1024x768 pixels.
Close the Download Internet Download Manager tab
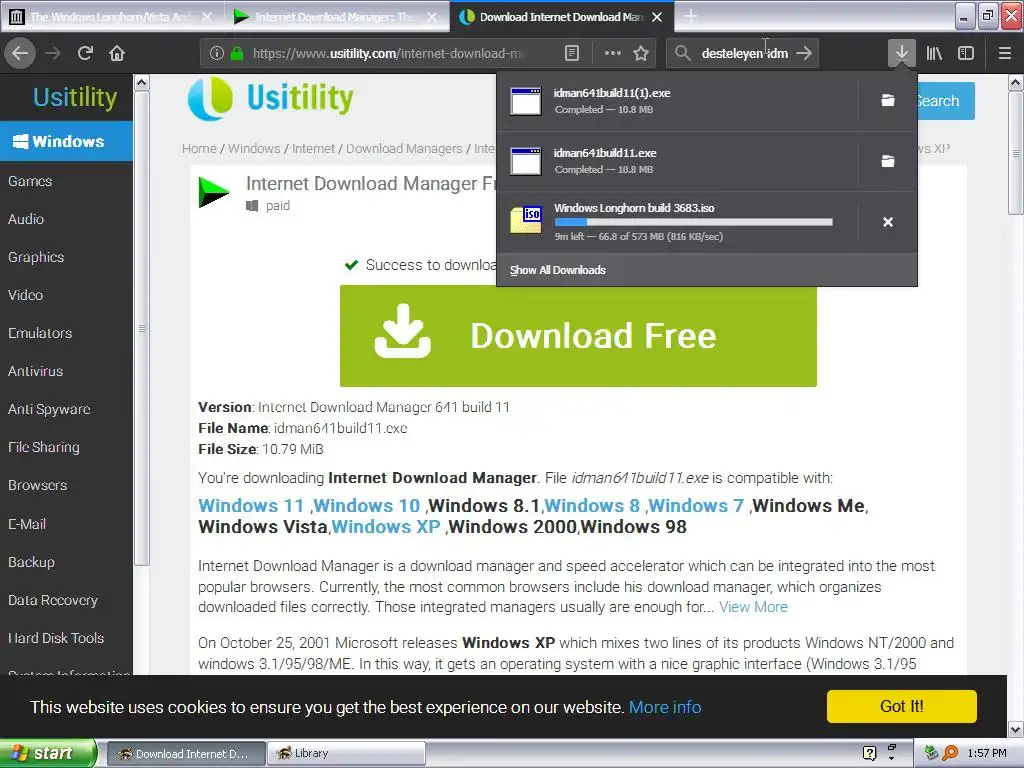[657, 17]
